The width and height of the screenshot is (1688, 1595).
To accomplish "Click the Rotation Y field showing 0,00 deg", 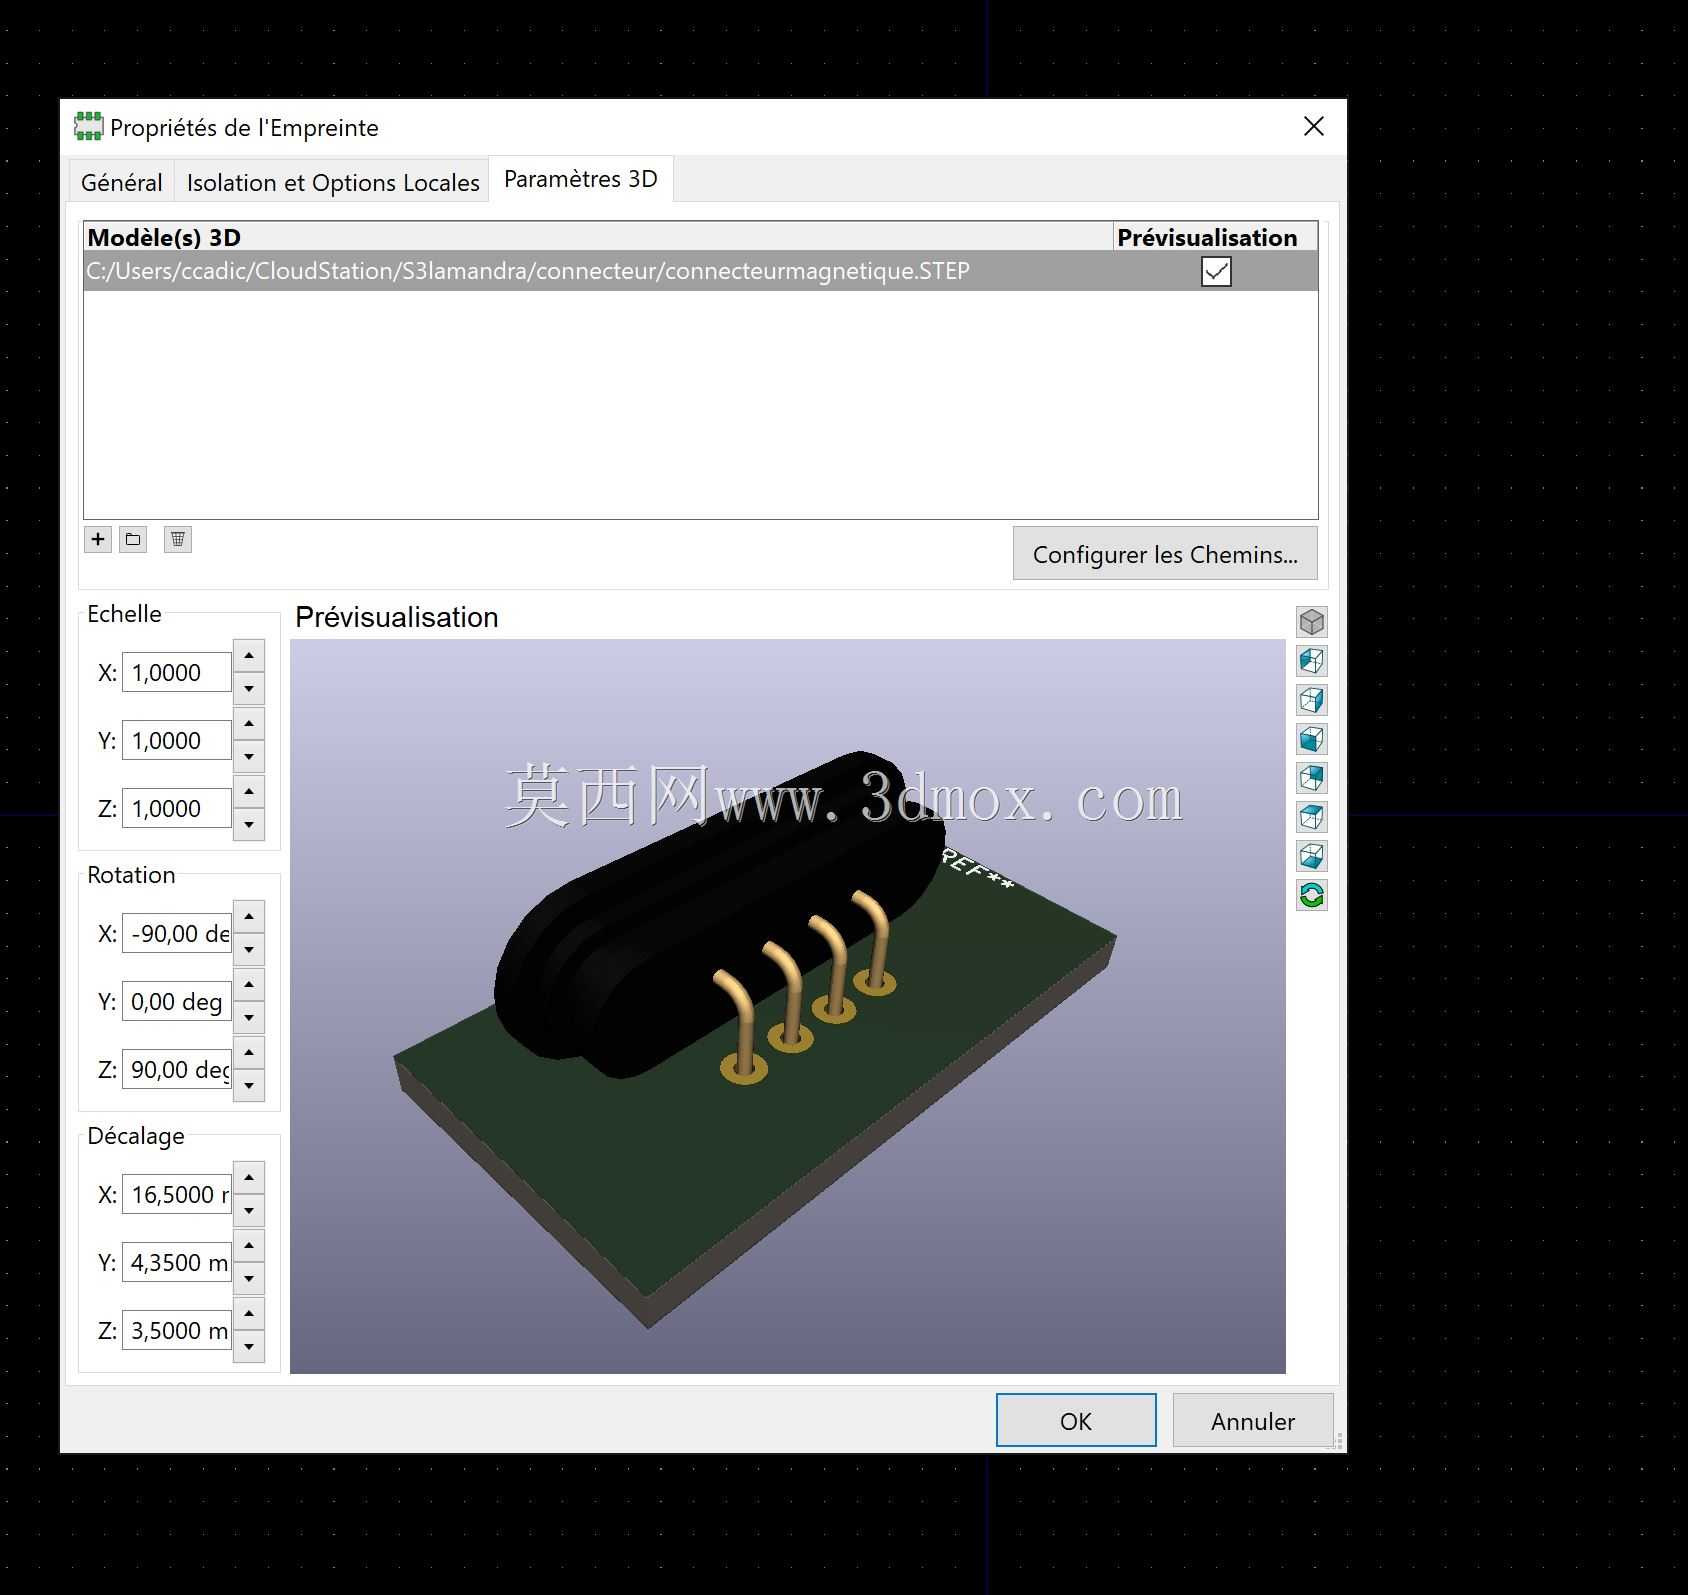I will point(177,1001).
